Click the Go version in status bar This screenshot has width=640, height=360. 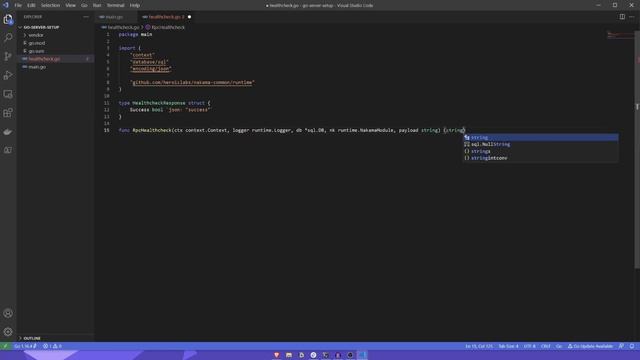25,346
